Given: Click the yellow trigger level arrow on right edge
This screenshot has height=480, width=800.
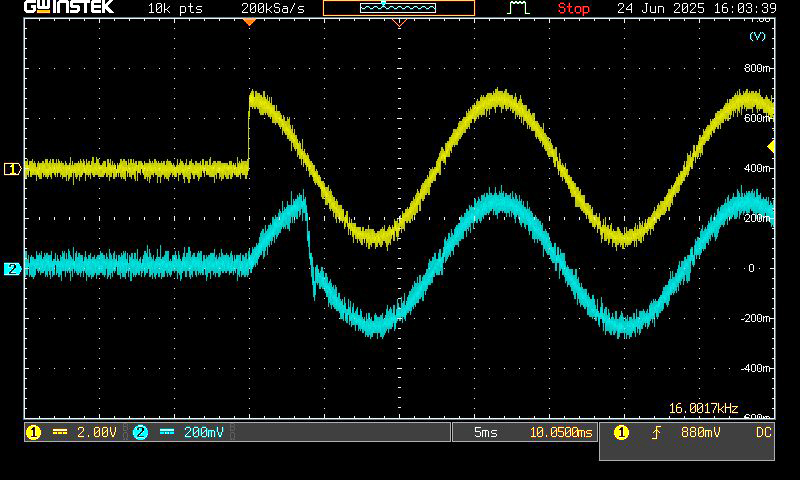Looking at the screenshot, I should [x=770, y=147].
